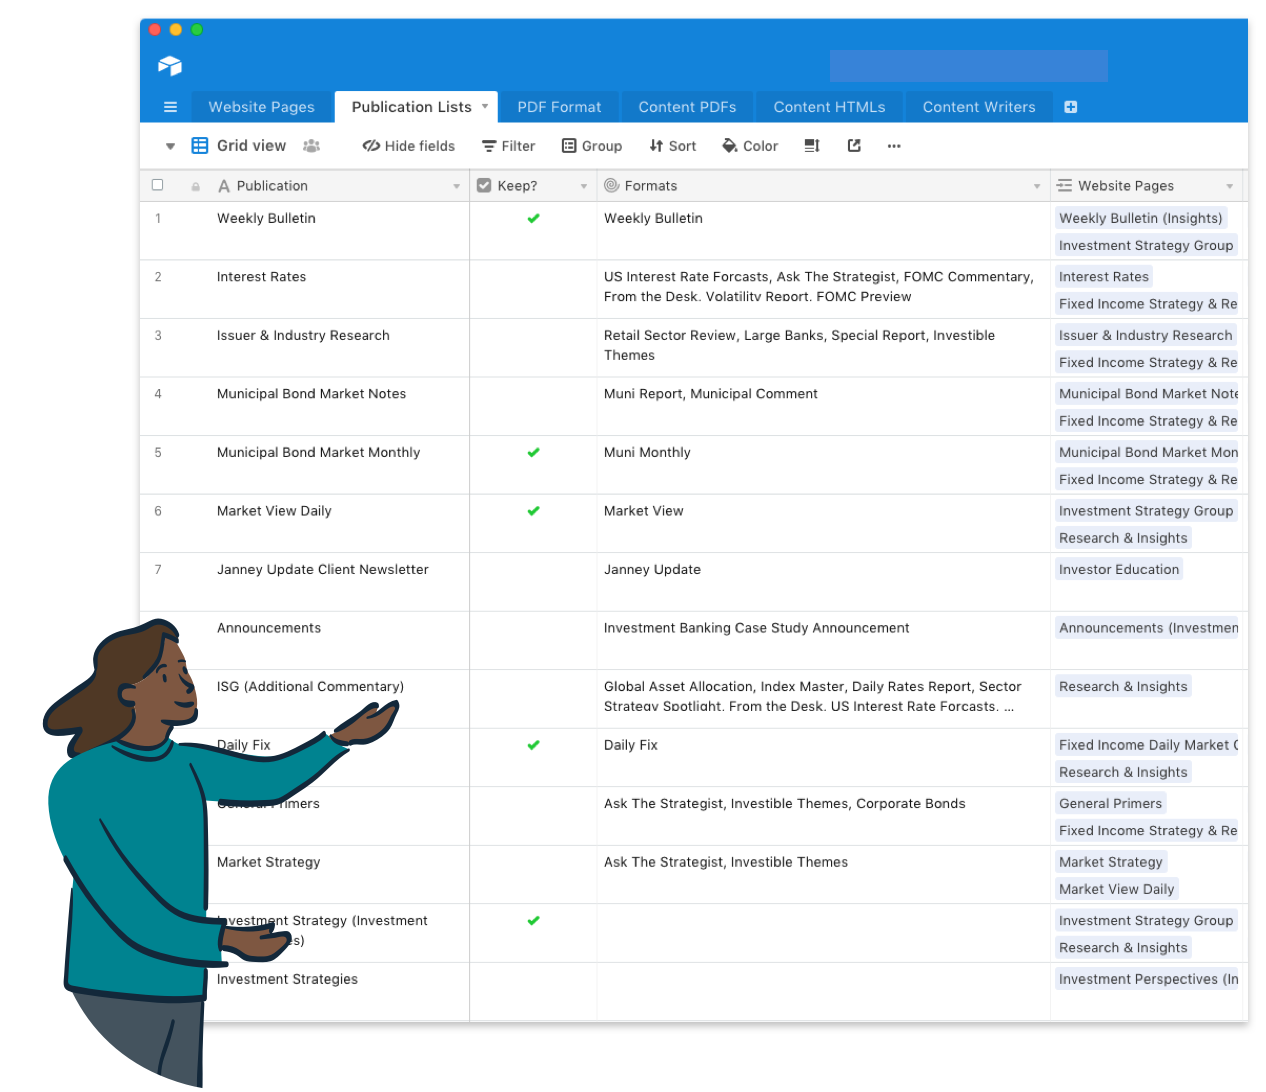Toggle the select-all rows checkbox
The width and height of the screenshot is (1266, 1092).
coord(157,185)
